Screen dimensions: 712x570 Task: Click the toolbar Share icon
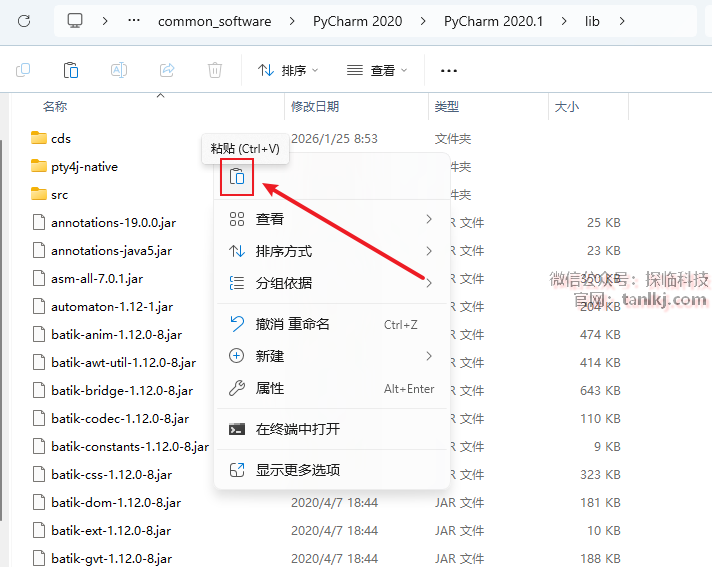tap(167, 70)
